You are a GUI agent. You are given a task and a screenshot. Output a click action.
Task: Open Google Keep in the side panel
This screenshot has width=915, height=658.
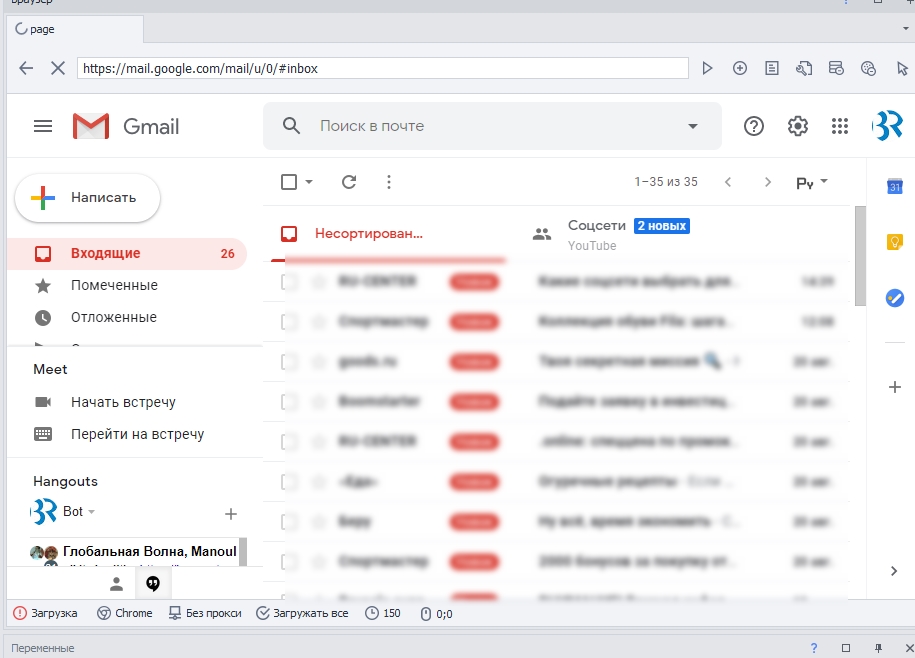click(x=895, y=242)
